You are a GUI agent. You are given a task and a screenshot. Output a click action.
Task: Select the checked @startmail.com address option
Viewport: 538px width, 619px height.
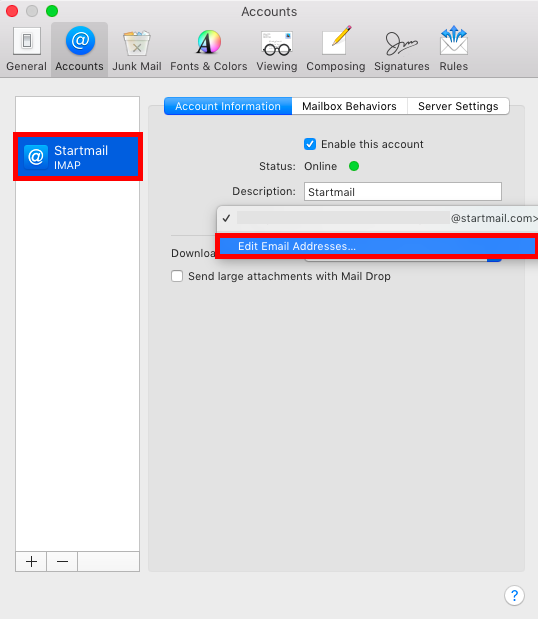[378, 218]
